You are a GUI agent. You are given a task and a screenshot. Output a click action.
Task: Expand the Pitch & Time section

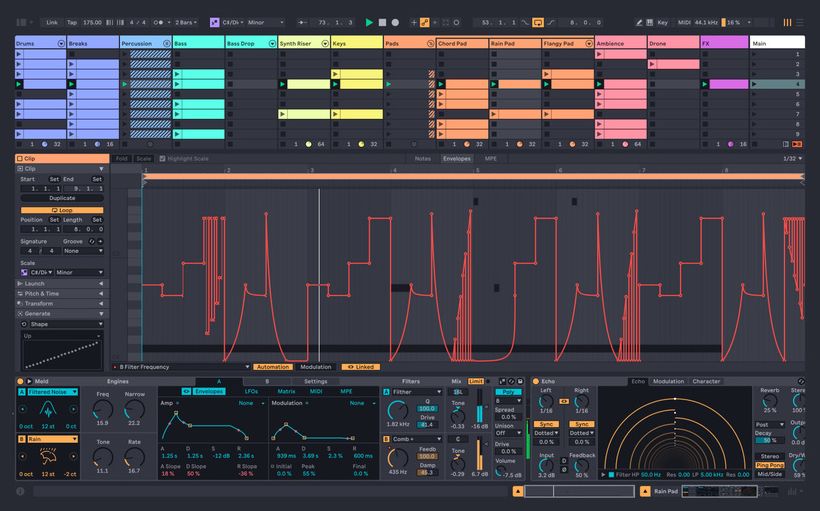(60, 294)
